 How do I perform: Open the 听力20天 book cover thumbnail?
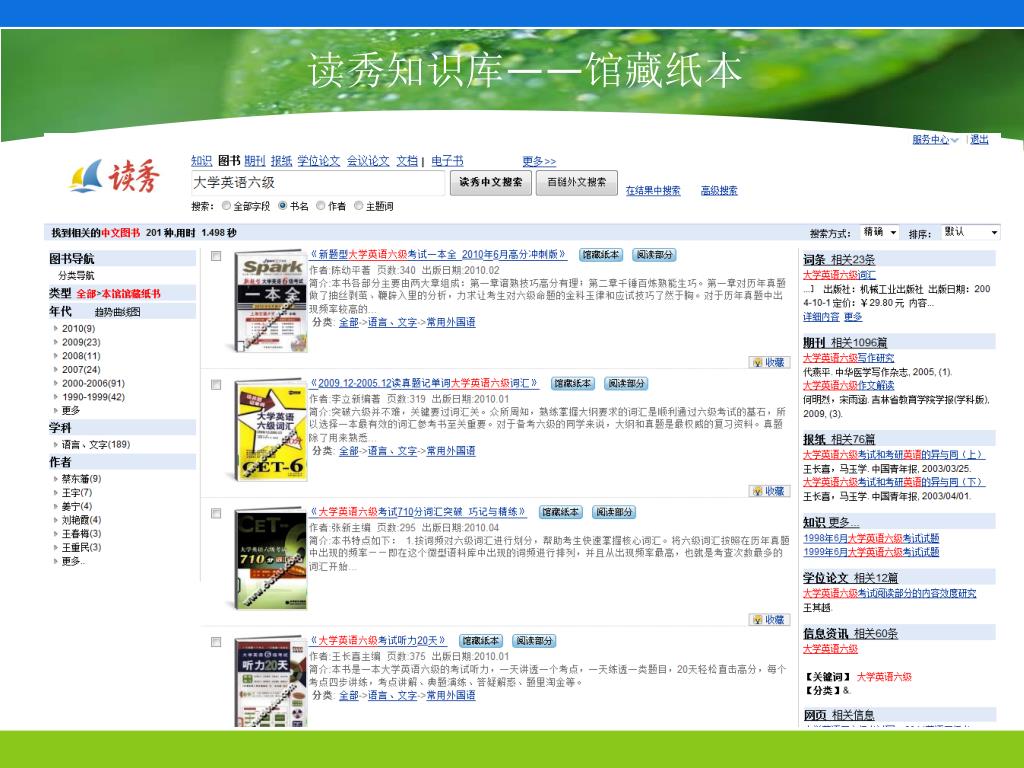pyautogui.click(x=271, y=681)
